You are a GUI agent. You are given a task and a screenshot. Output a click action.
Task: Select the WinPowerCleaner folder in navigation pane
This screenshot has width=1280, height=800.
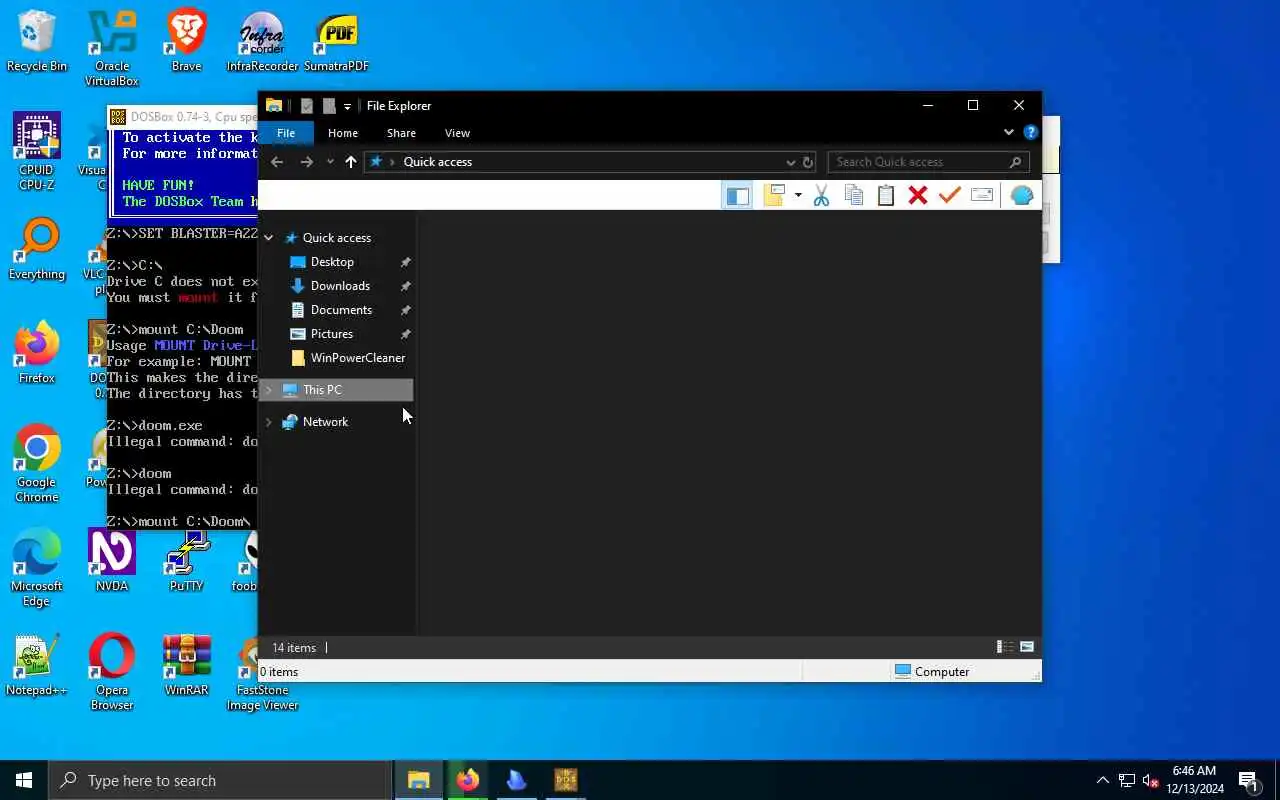(x=357, y=358)
